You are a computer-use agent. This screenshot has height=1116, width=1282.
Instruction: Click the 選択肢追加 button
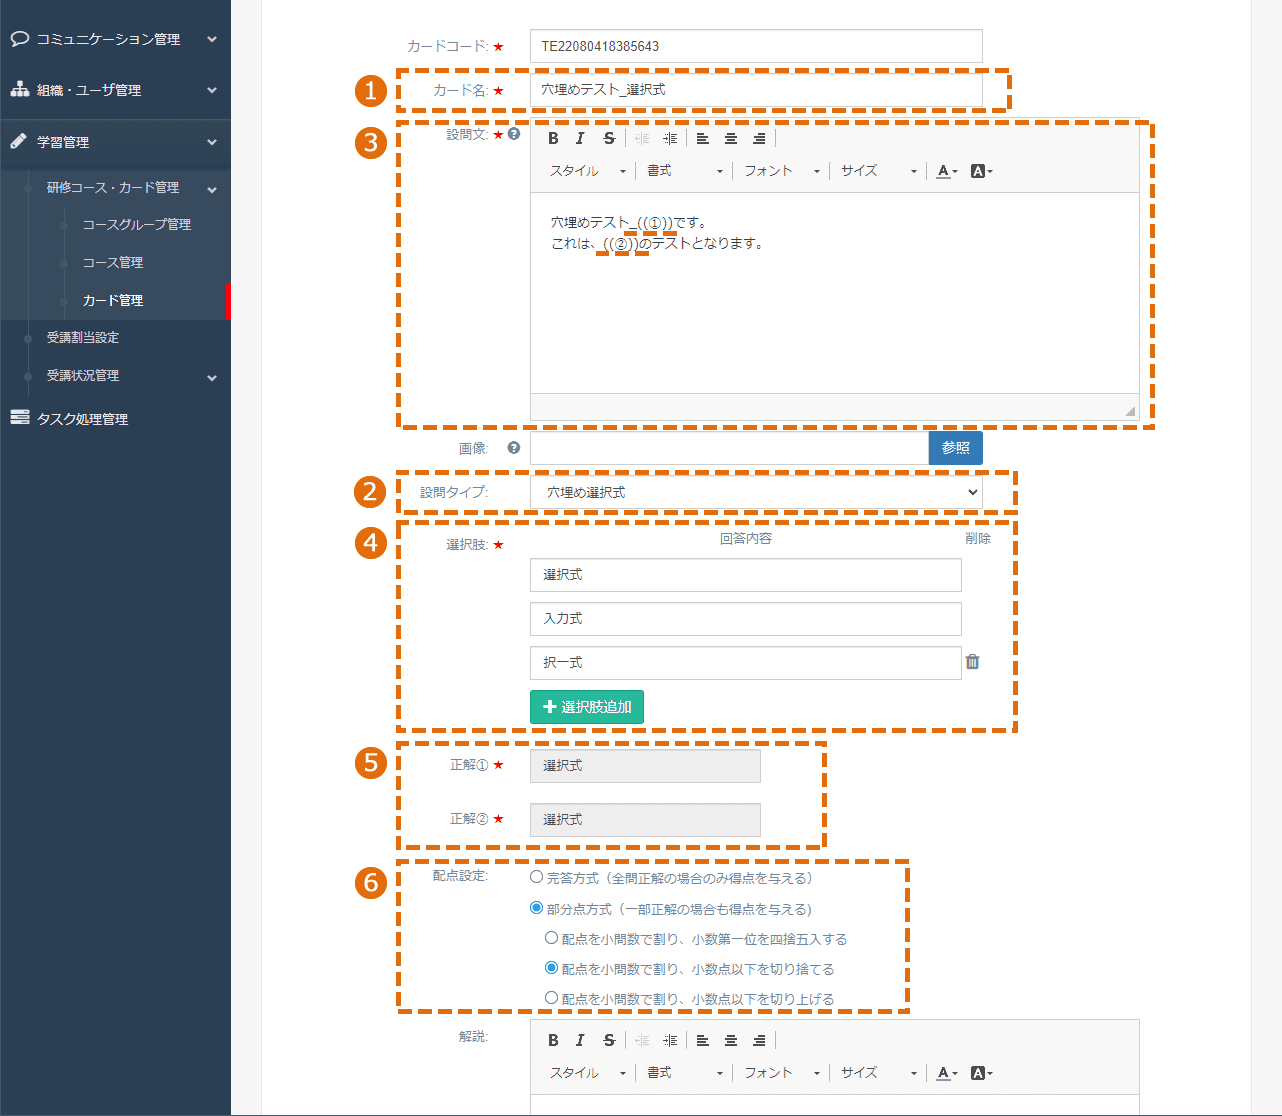tap(587, 707)
